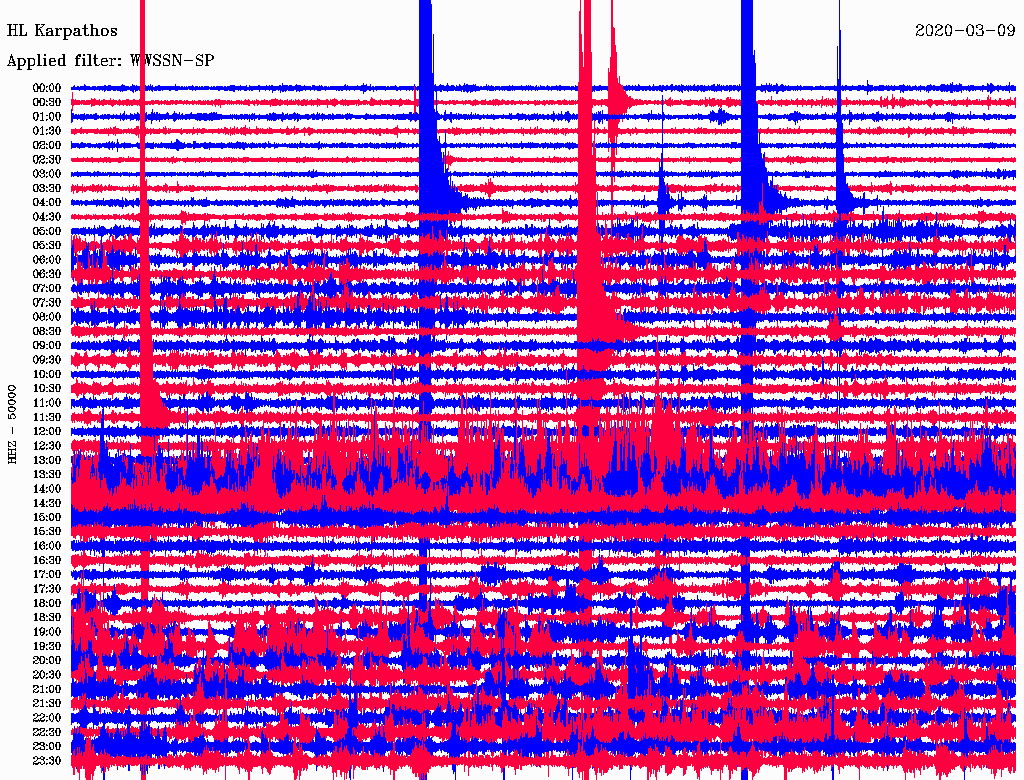1024x780 pixels.
Task: Pick the 13:30 time label
Action: pos(47,474)
